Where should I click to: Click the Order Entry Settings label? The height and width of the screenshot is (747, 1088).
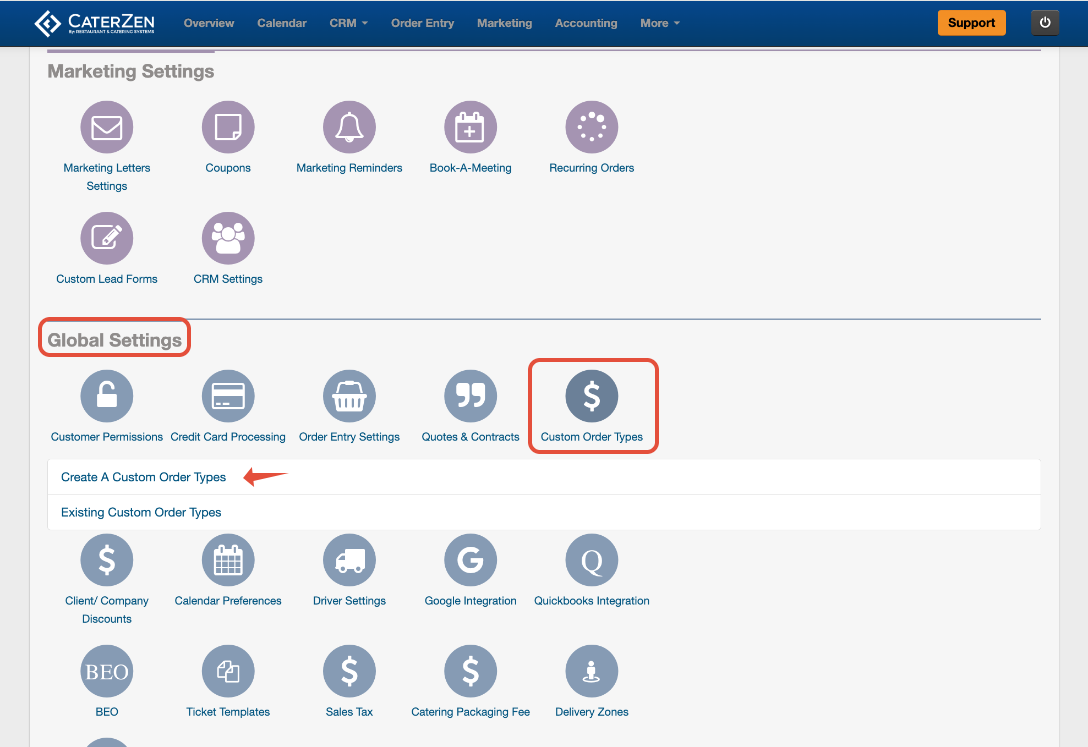349,437
